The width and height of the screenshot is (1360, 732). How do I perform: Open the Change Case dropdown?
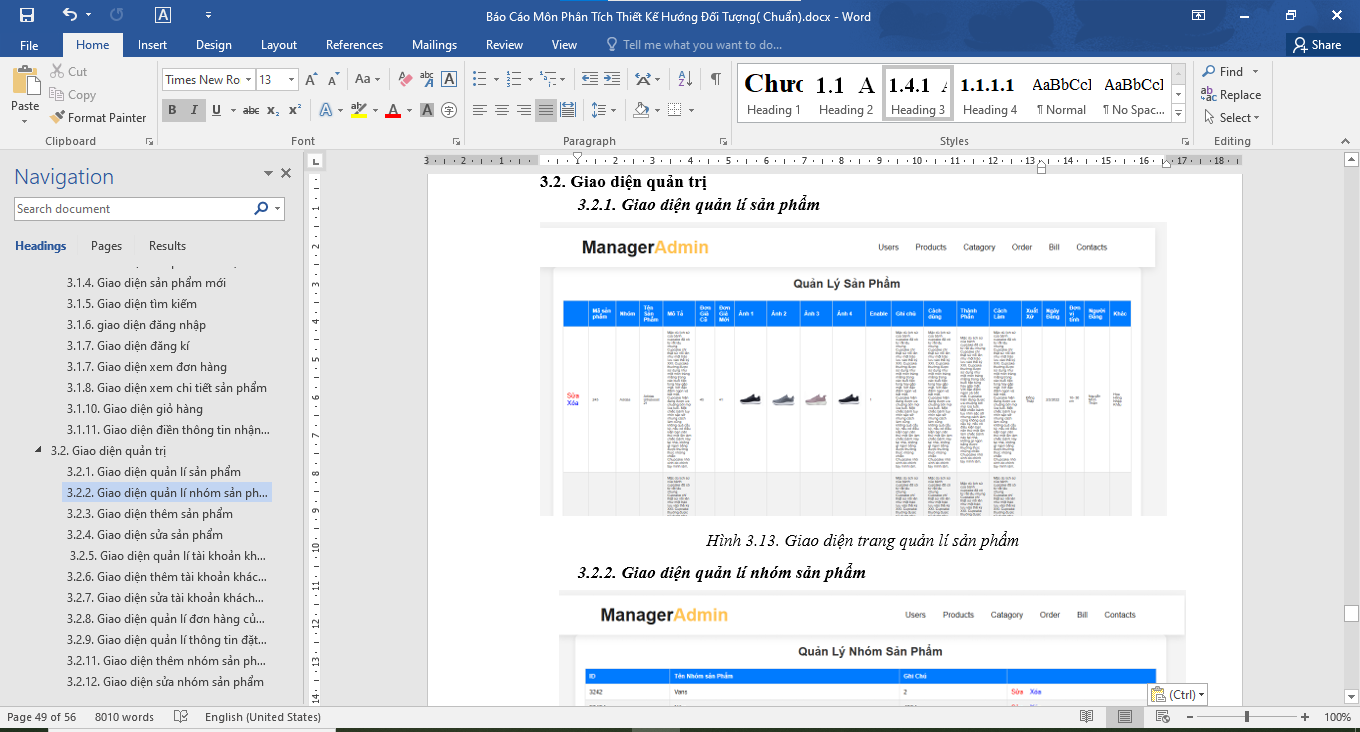click(367, 79)
